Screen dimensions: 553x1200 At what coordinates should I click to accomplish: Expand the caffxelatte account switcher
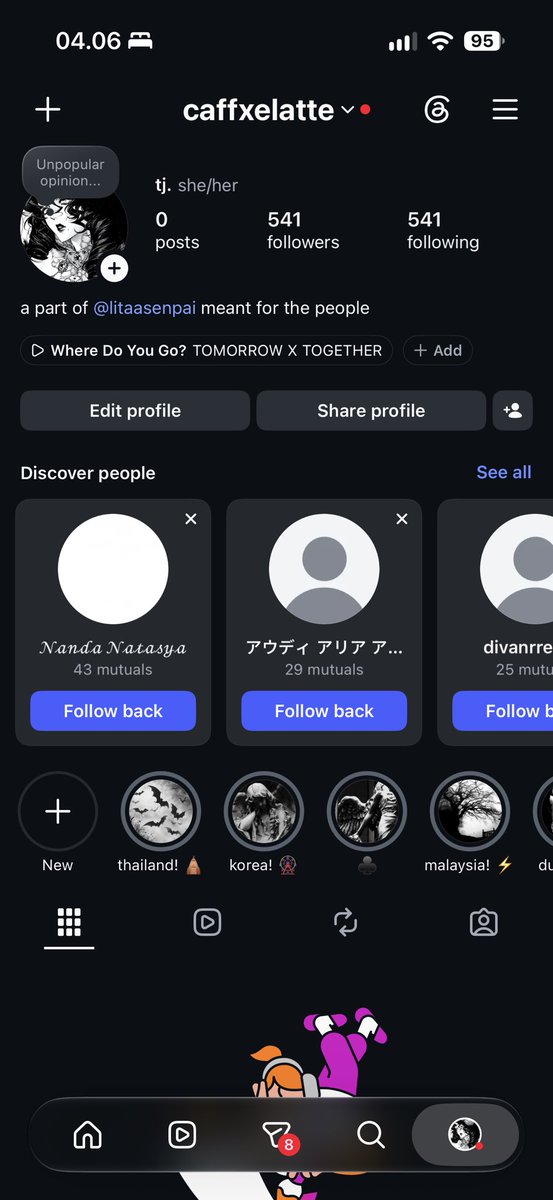[268, 110]
